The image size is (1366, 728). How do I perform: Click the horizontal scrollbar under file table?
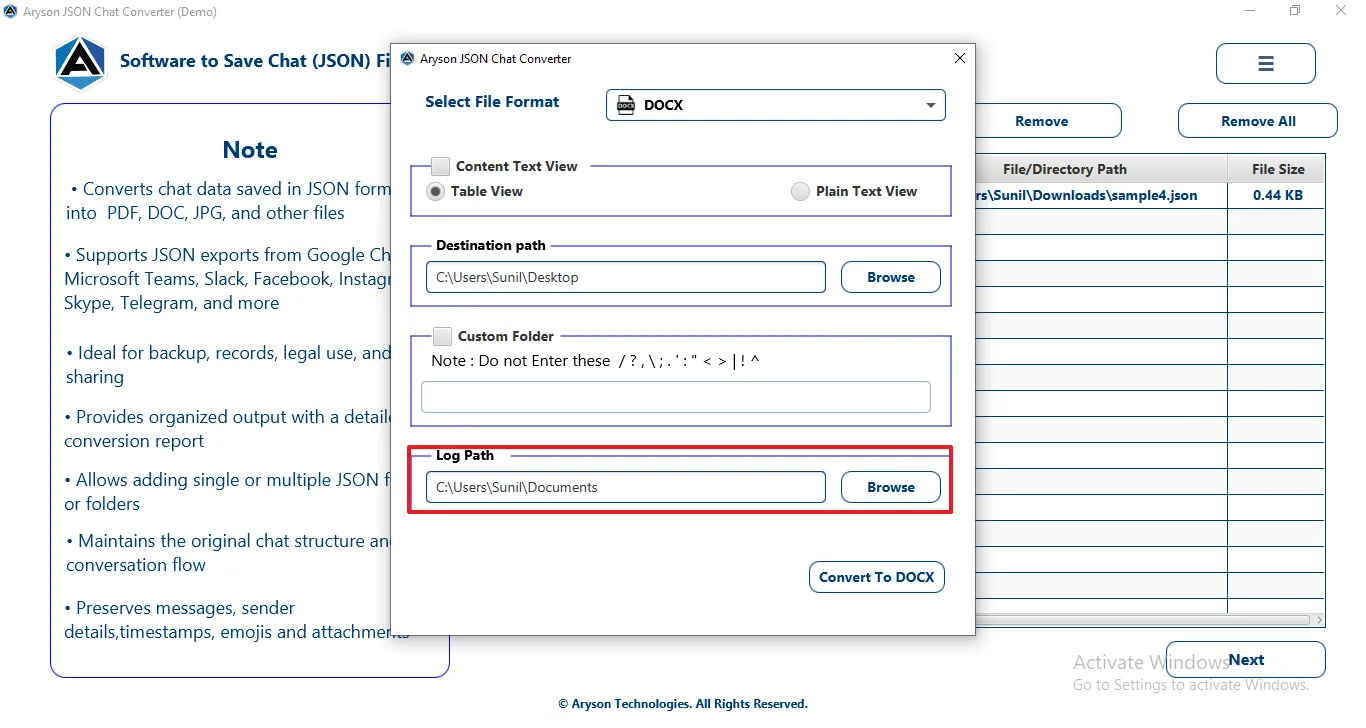click(1150, 620)
